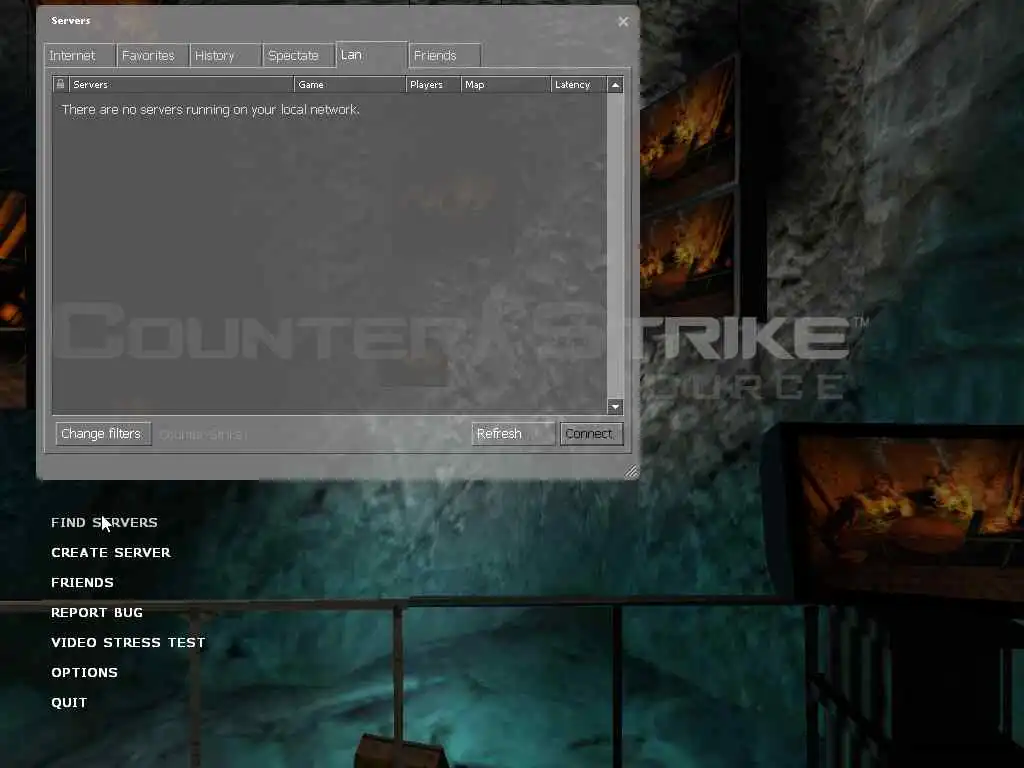Open Friends from the main menu
This screenshot has height=768, width=1024.
82,583
